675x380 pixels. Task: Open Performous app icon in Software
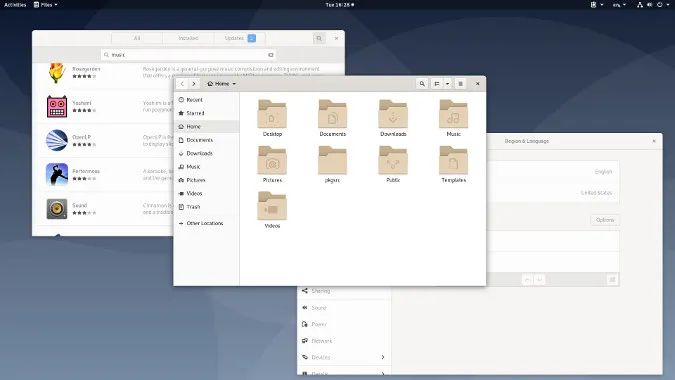pos(57,174)
